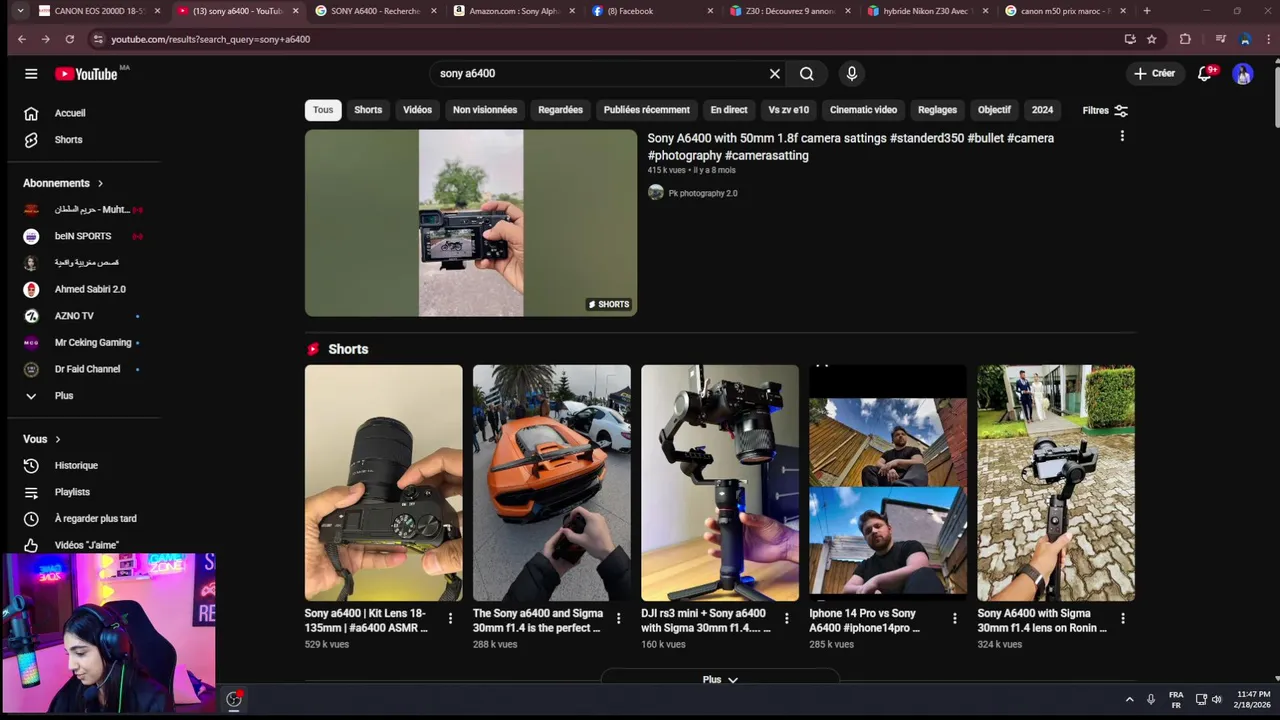Image resolution: width=1280 pixels, height=720 pixels.
Task: Select the En direct chip
Action: 729,110
